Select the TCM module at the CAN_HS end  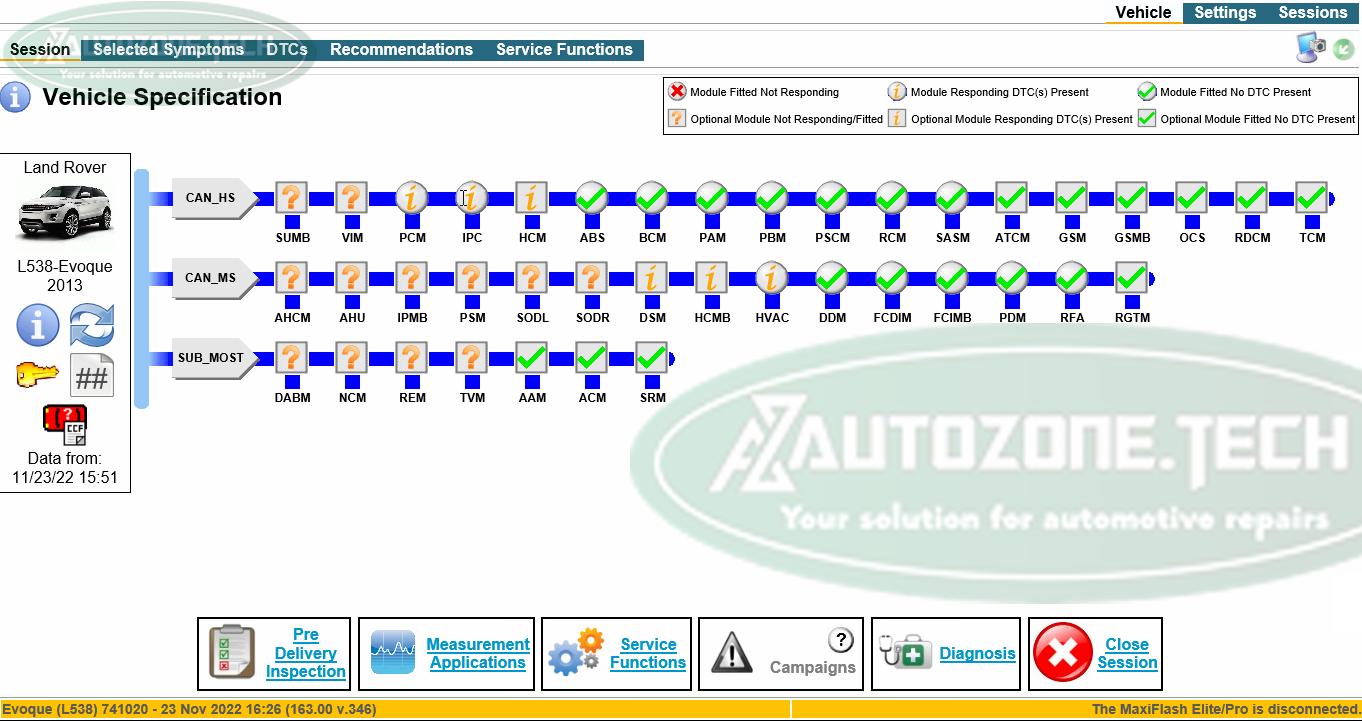(1312, 199)
